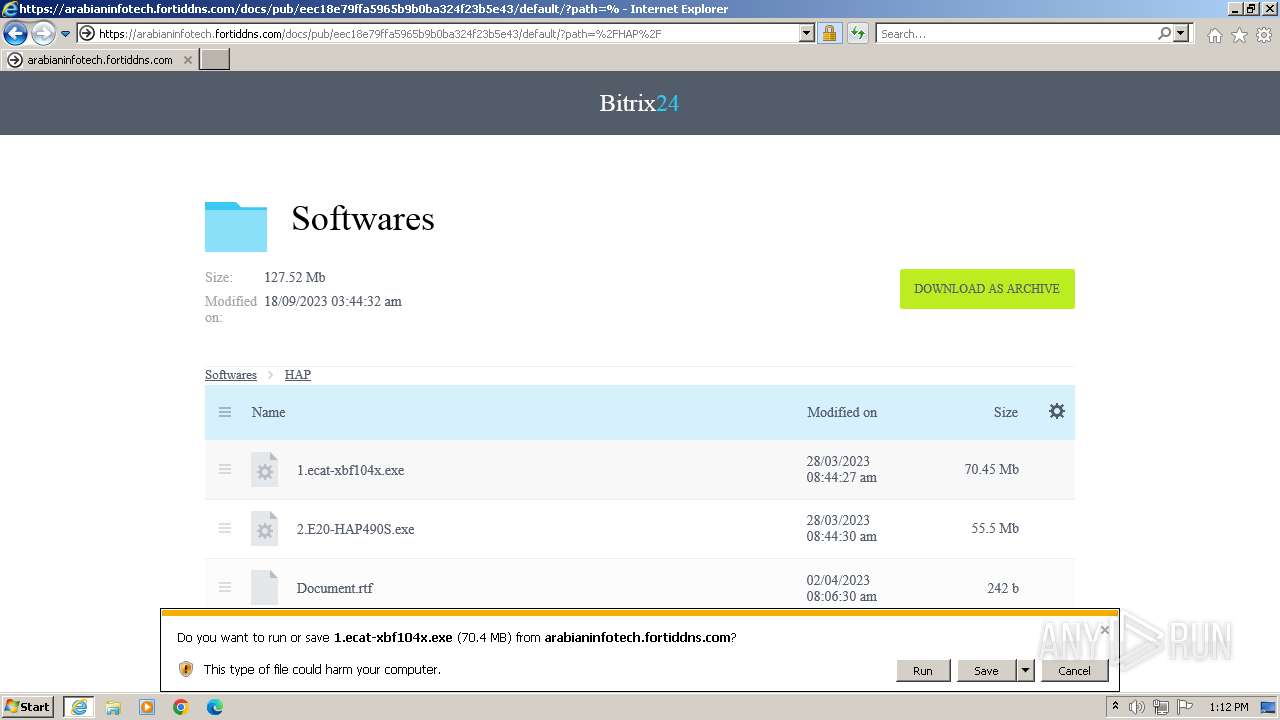Click the security shield warning icon
This screenshot has height=720, width=1280.
(186, 669)
